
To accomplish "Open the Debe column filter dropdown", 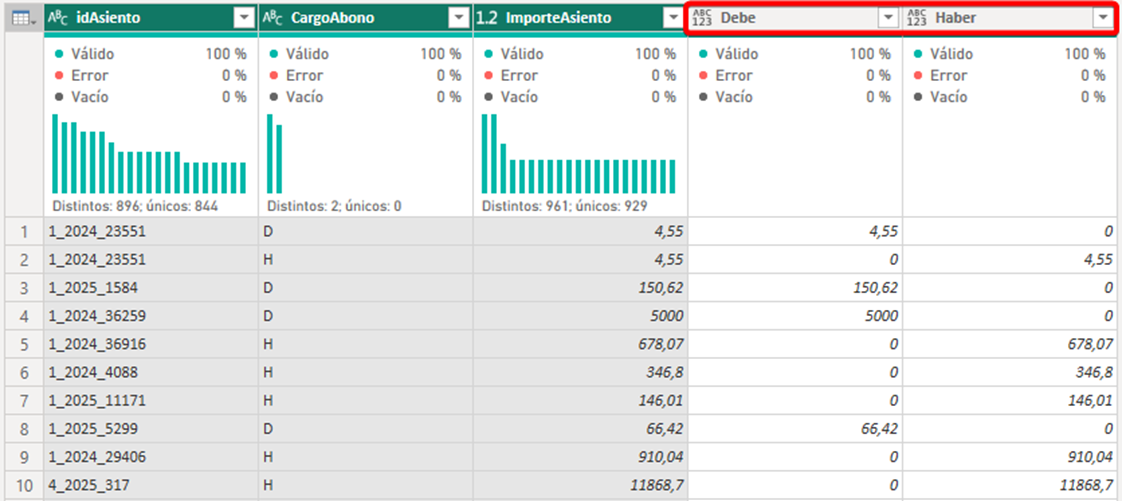I will pos(887,18).
